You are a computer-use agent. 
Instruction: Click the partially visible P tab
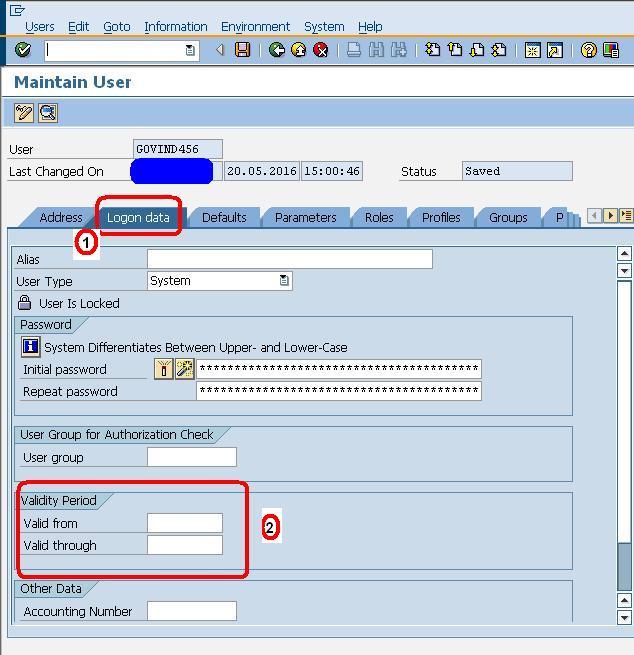(560, 218)
